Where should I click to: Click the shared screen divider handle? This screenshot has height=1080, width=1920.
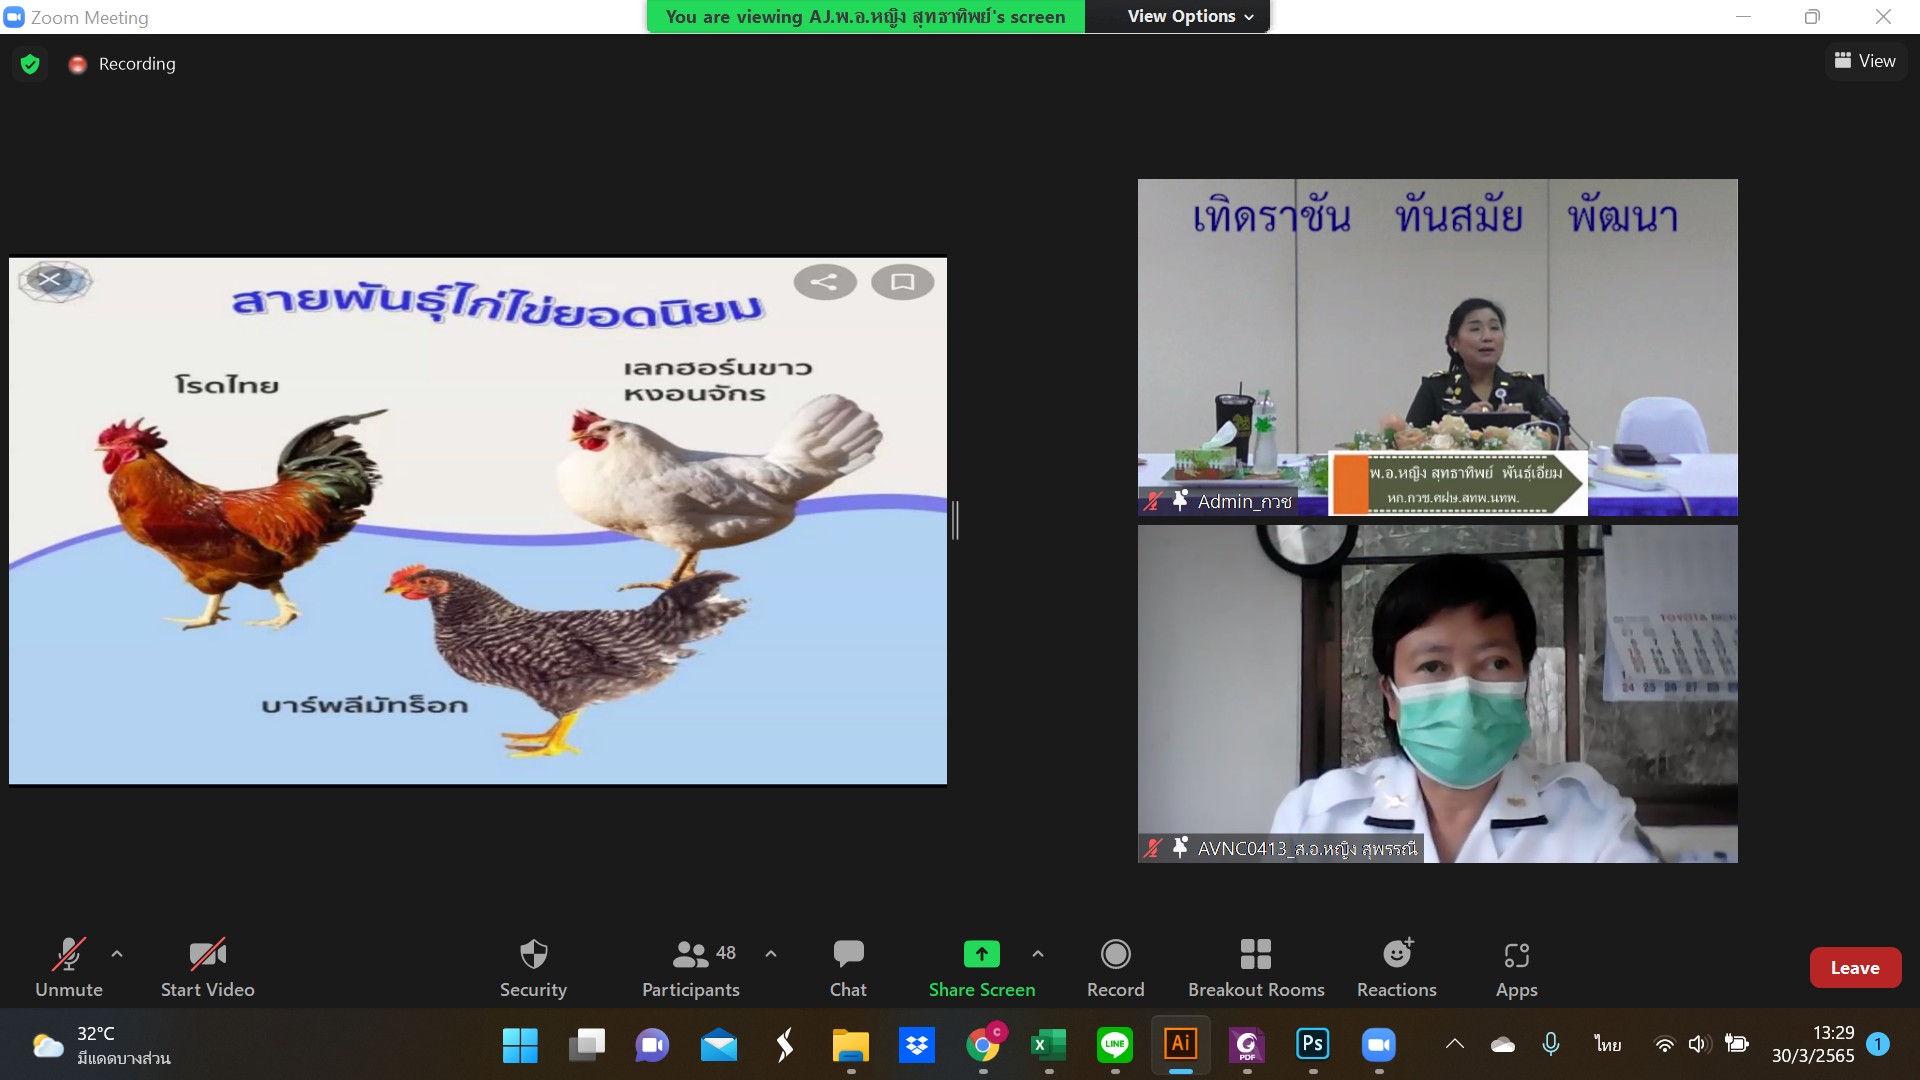[x=955, y=520]
